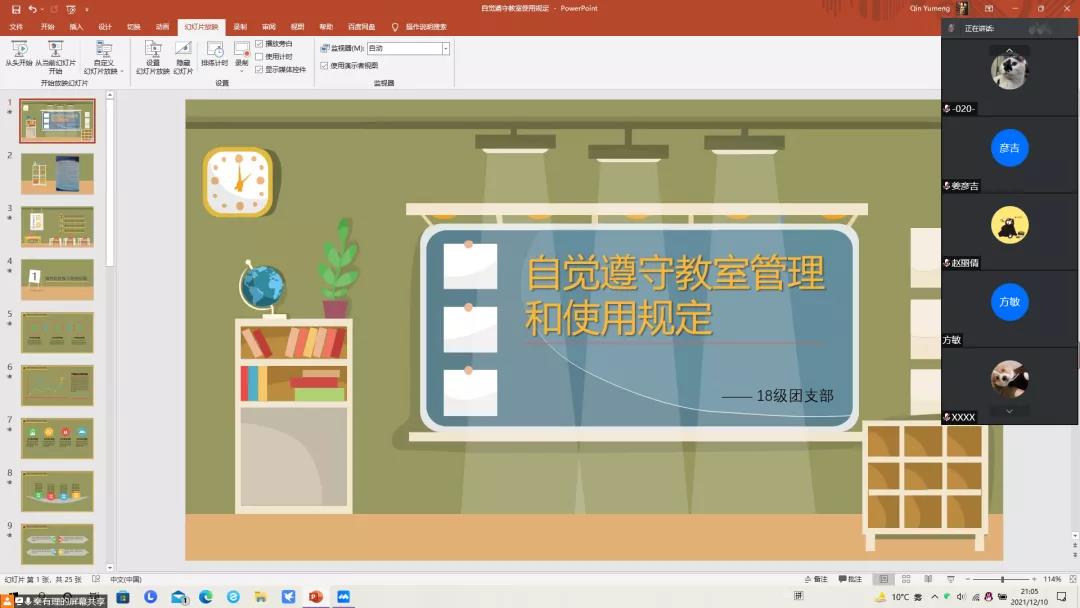This screenshot has height=608, width=1080.
Task: Open the 审阅 ribbon tab
Action: pyautogui.click(x=269, y=27)
